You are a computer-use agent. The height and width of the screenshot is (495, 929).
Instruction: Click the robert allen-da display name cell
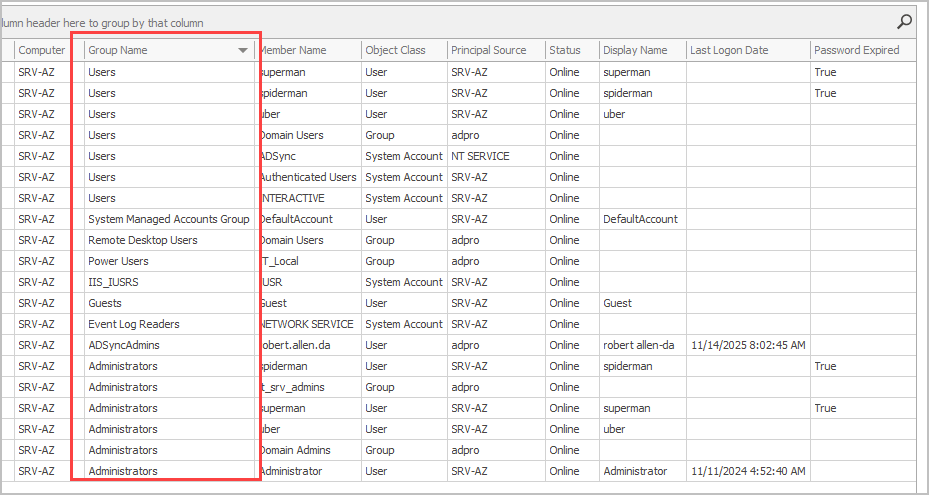click(639, 345)
